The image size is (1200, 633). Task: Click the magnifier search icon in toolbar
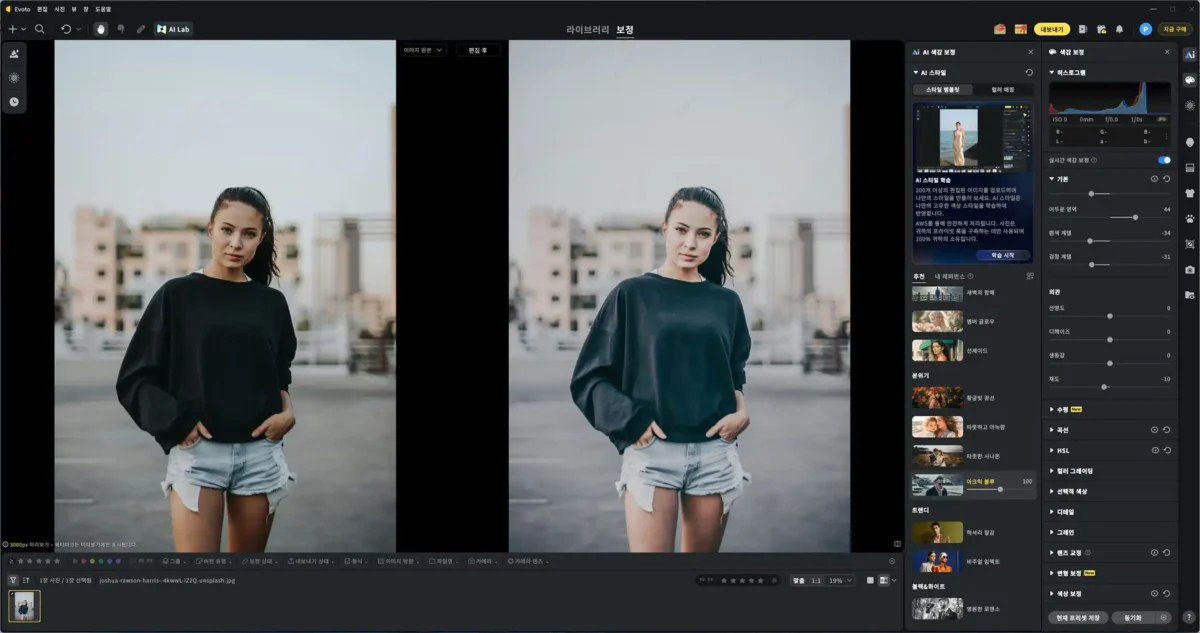pyautogui.click(x=40, y=29)
